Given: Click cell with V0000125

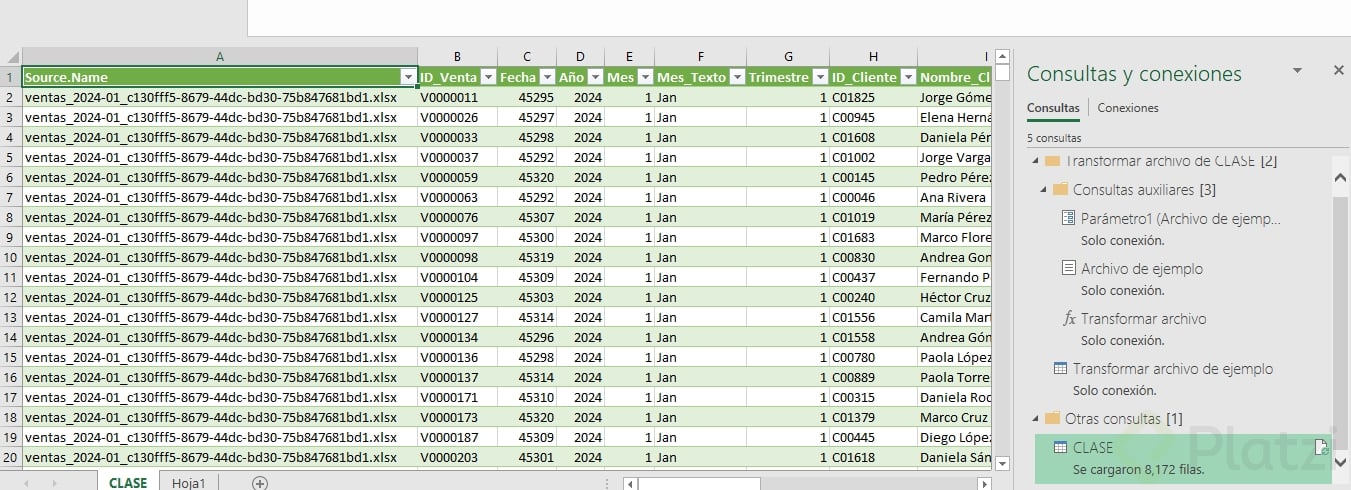Looking at the screenshot, I should (x=457, y=297).
